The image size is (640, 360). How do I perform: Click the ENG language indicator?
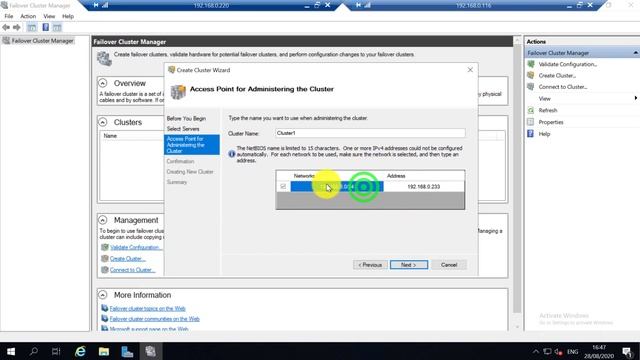click(573, 351)
